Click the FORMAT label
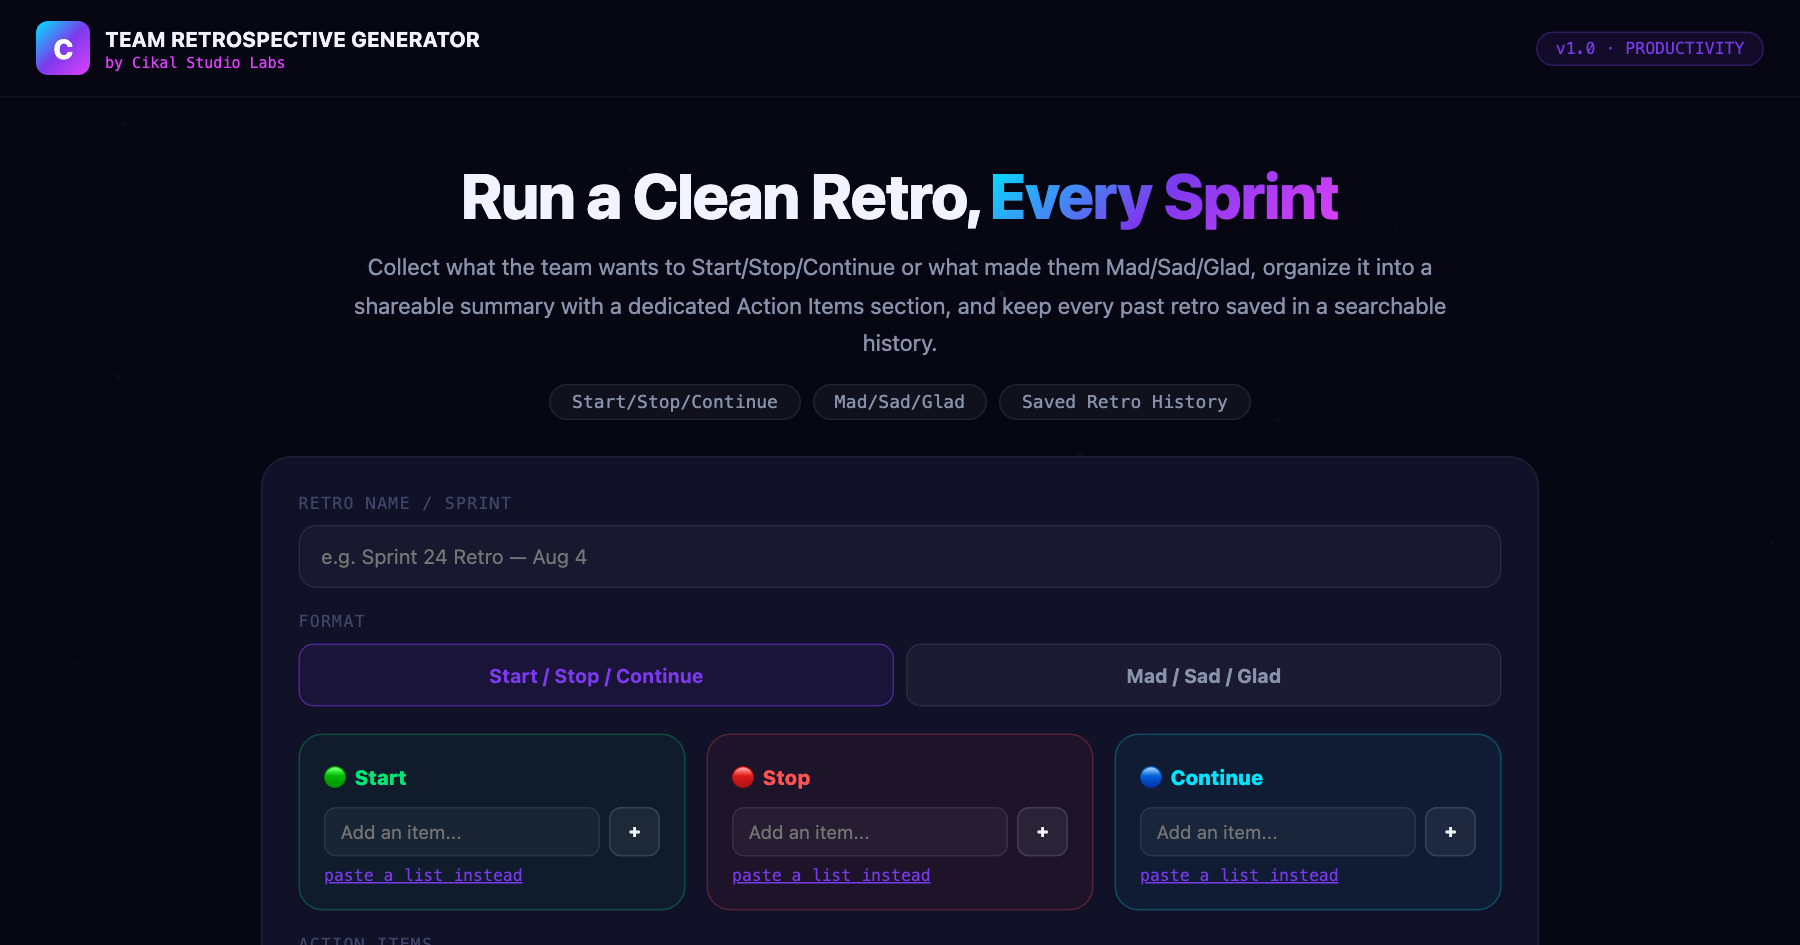Viewport: 1800px width, 945px height. (332, 621)
